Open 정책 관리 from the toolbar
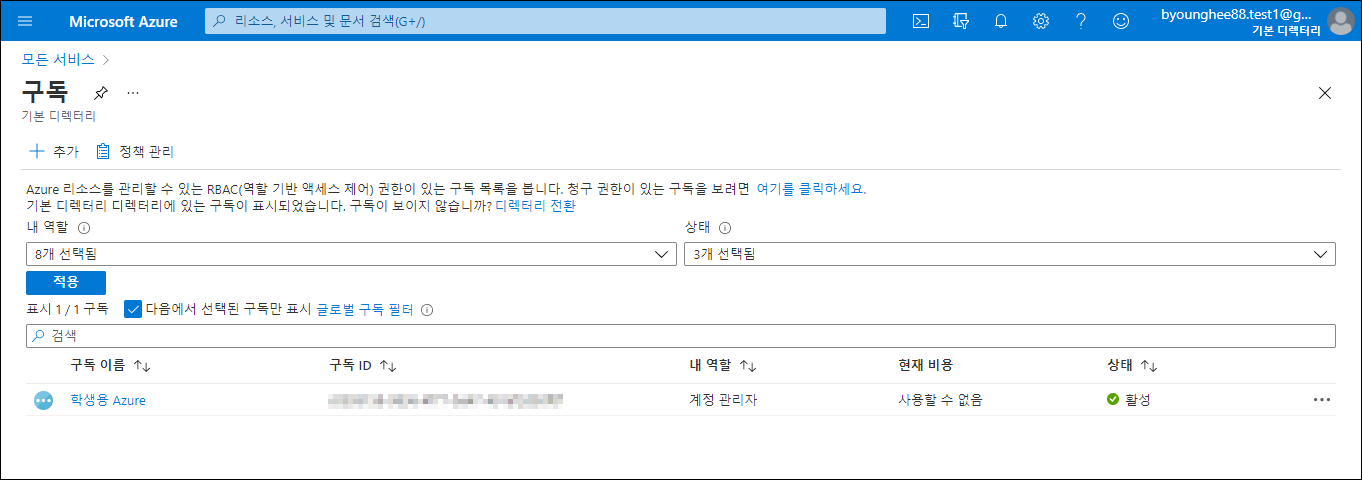The height and width of the screenshot is (480, 1362). [135, 152]
